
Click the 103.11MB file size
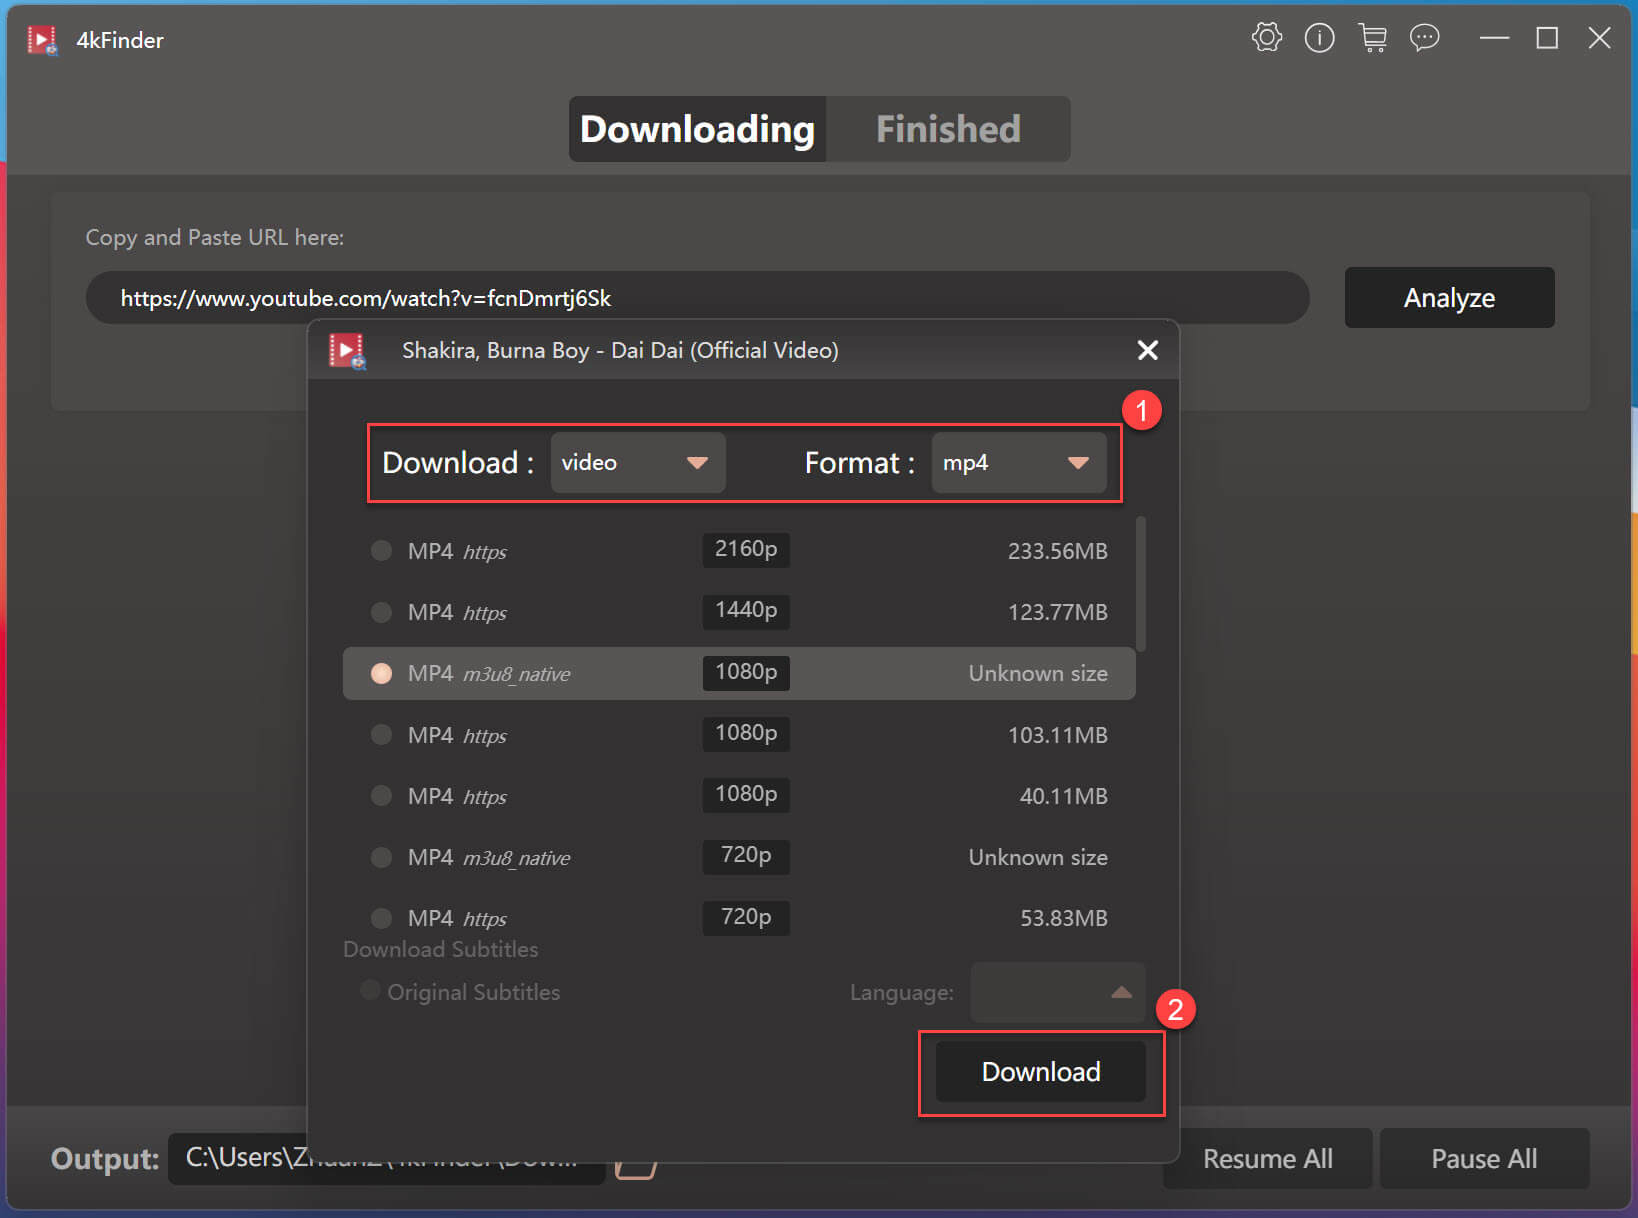(x=1058, y=735)
